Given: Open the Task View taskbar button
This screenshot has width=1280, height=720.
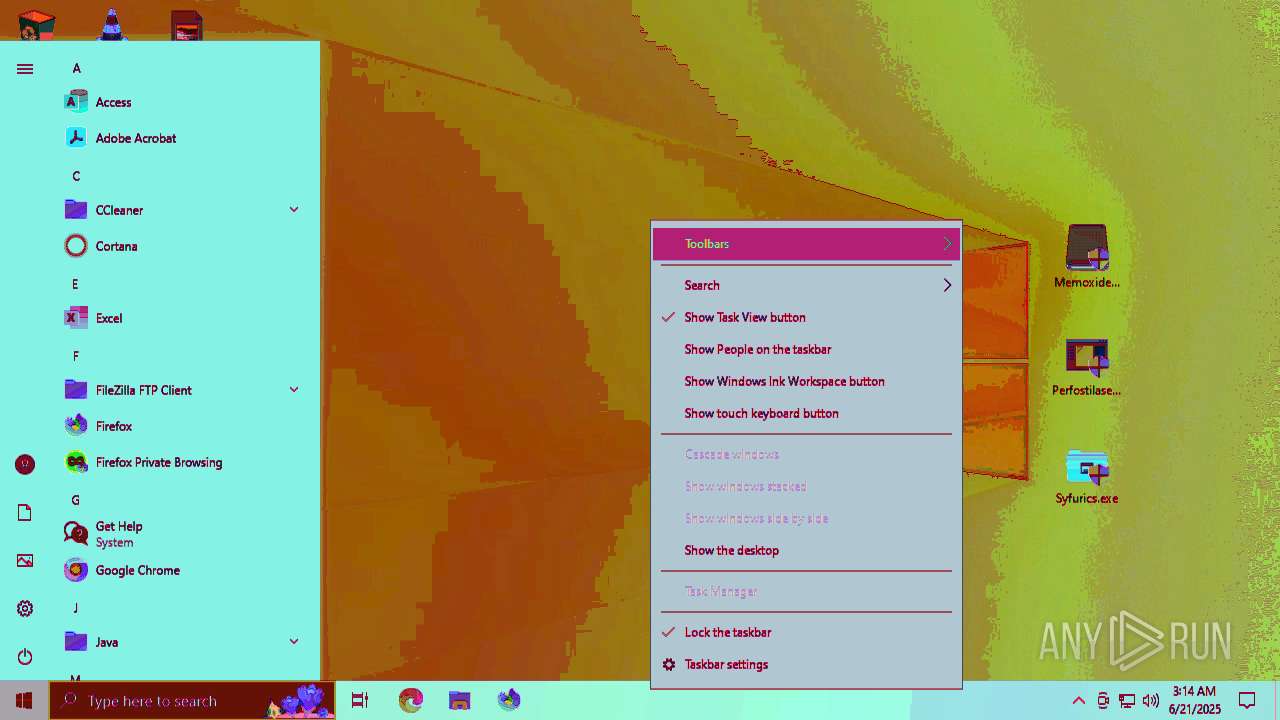Looking at the screenshot, I should coord(360,700).
